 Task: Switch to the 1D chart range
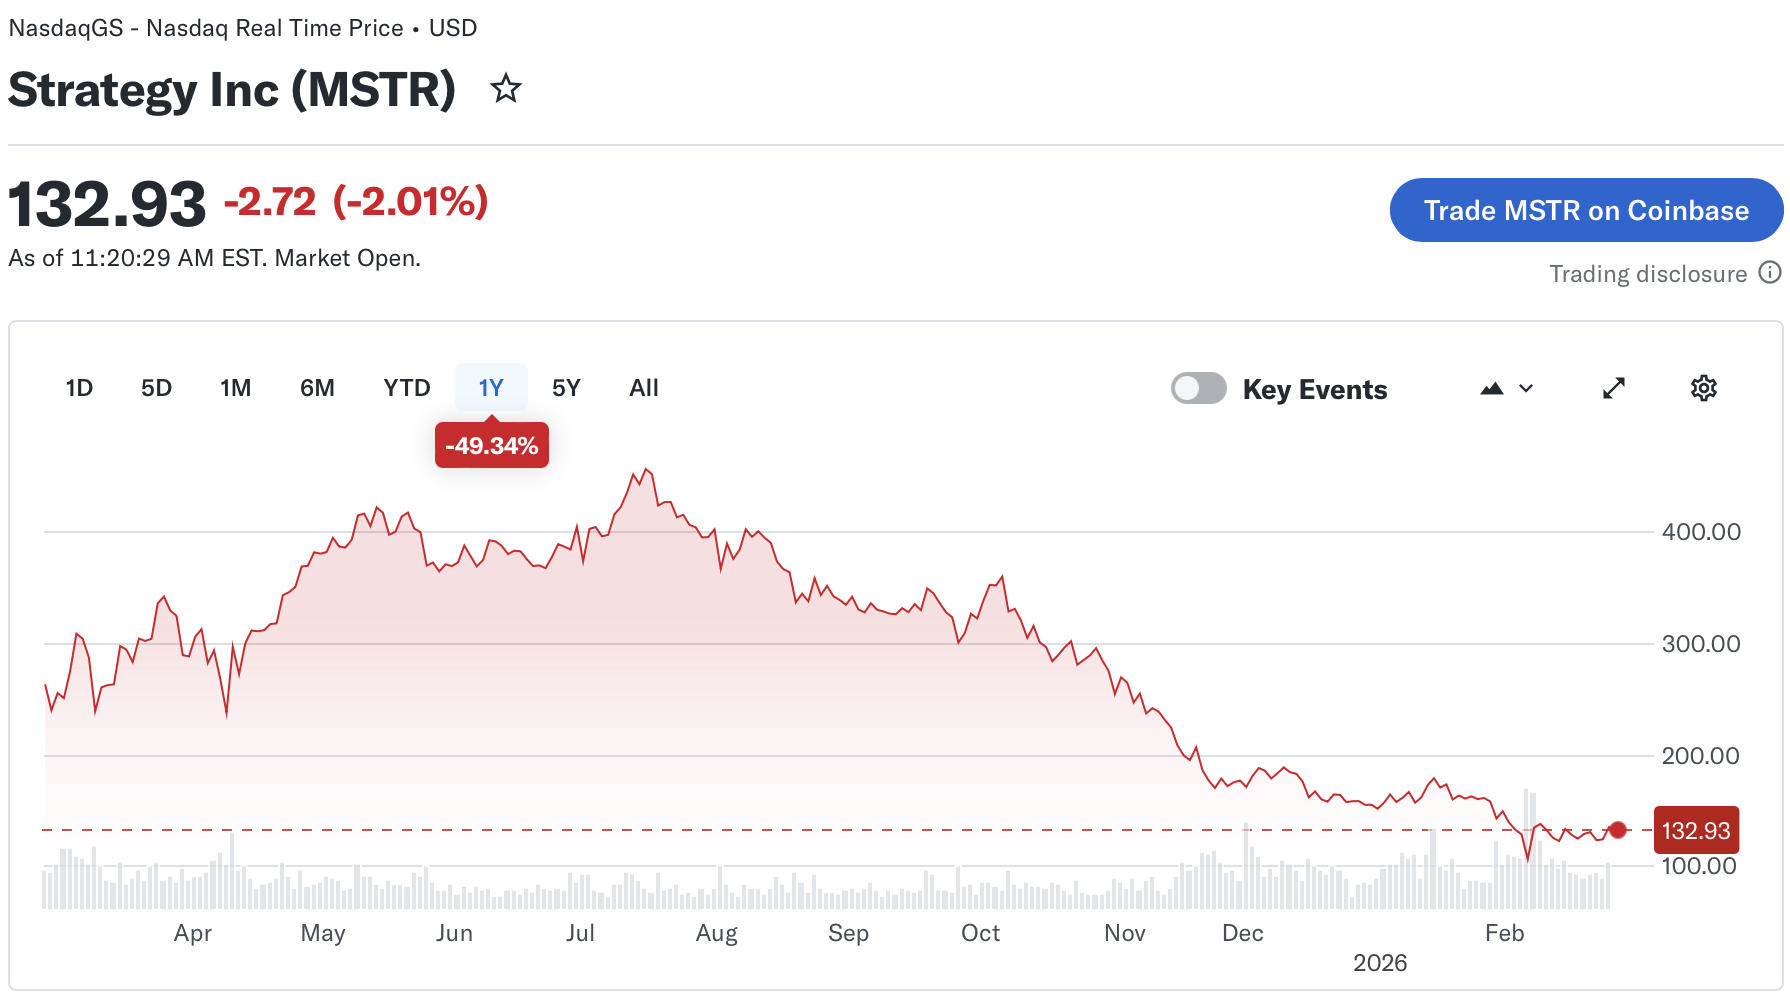(x=78, y=388)
